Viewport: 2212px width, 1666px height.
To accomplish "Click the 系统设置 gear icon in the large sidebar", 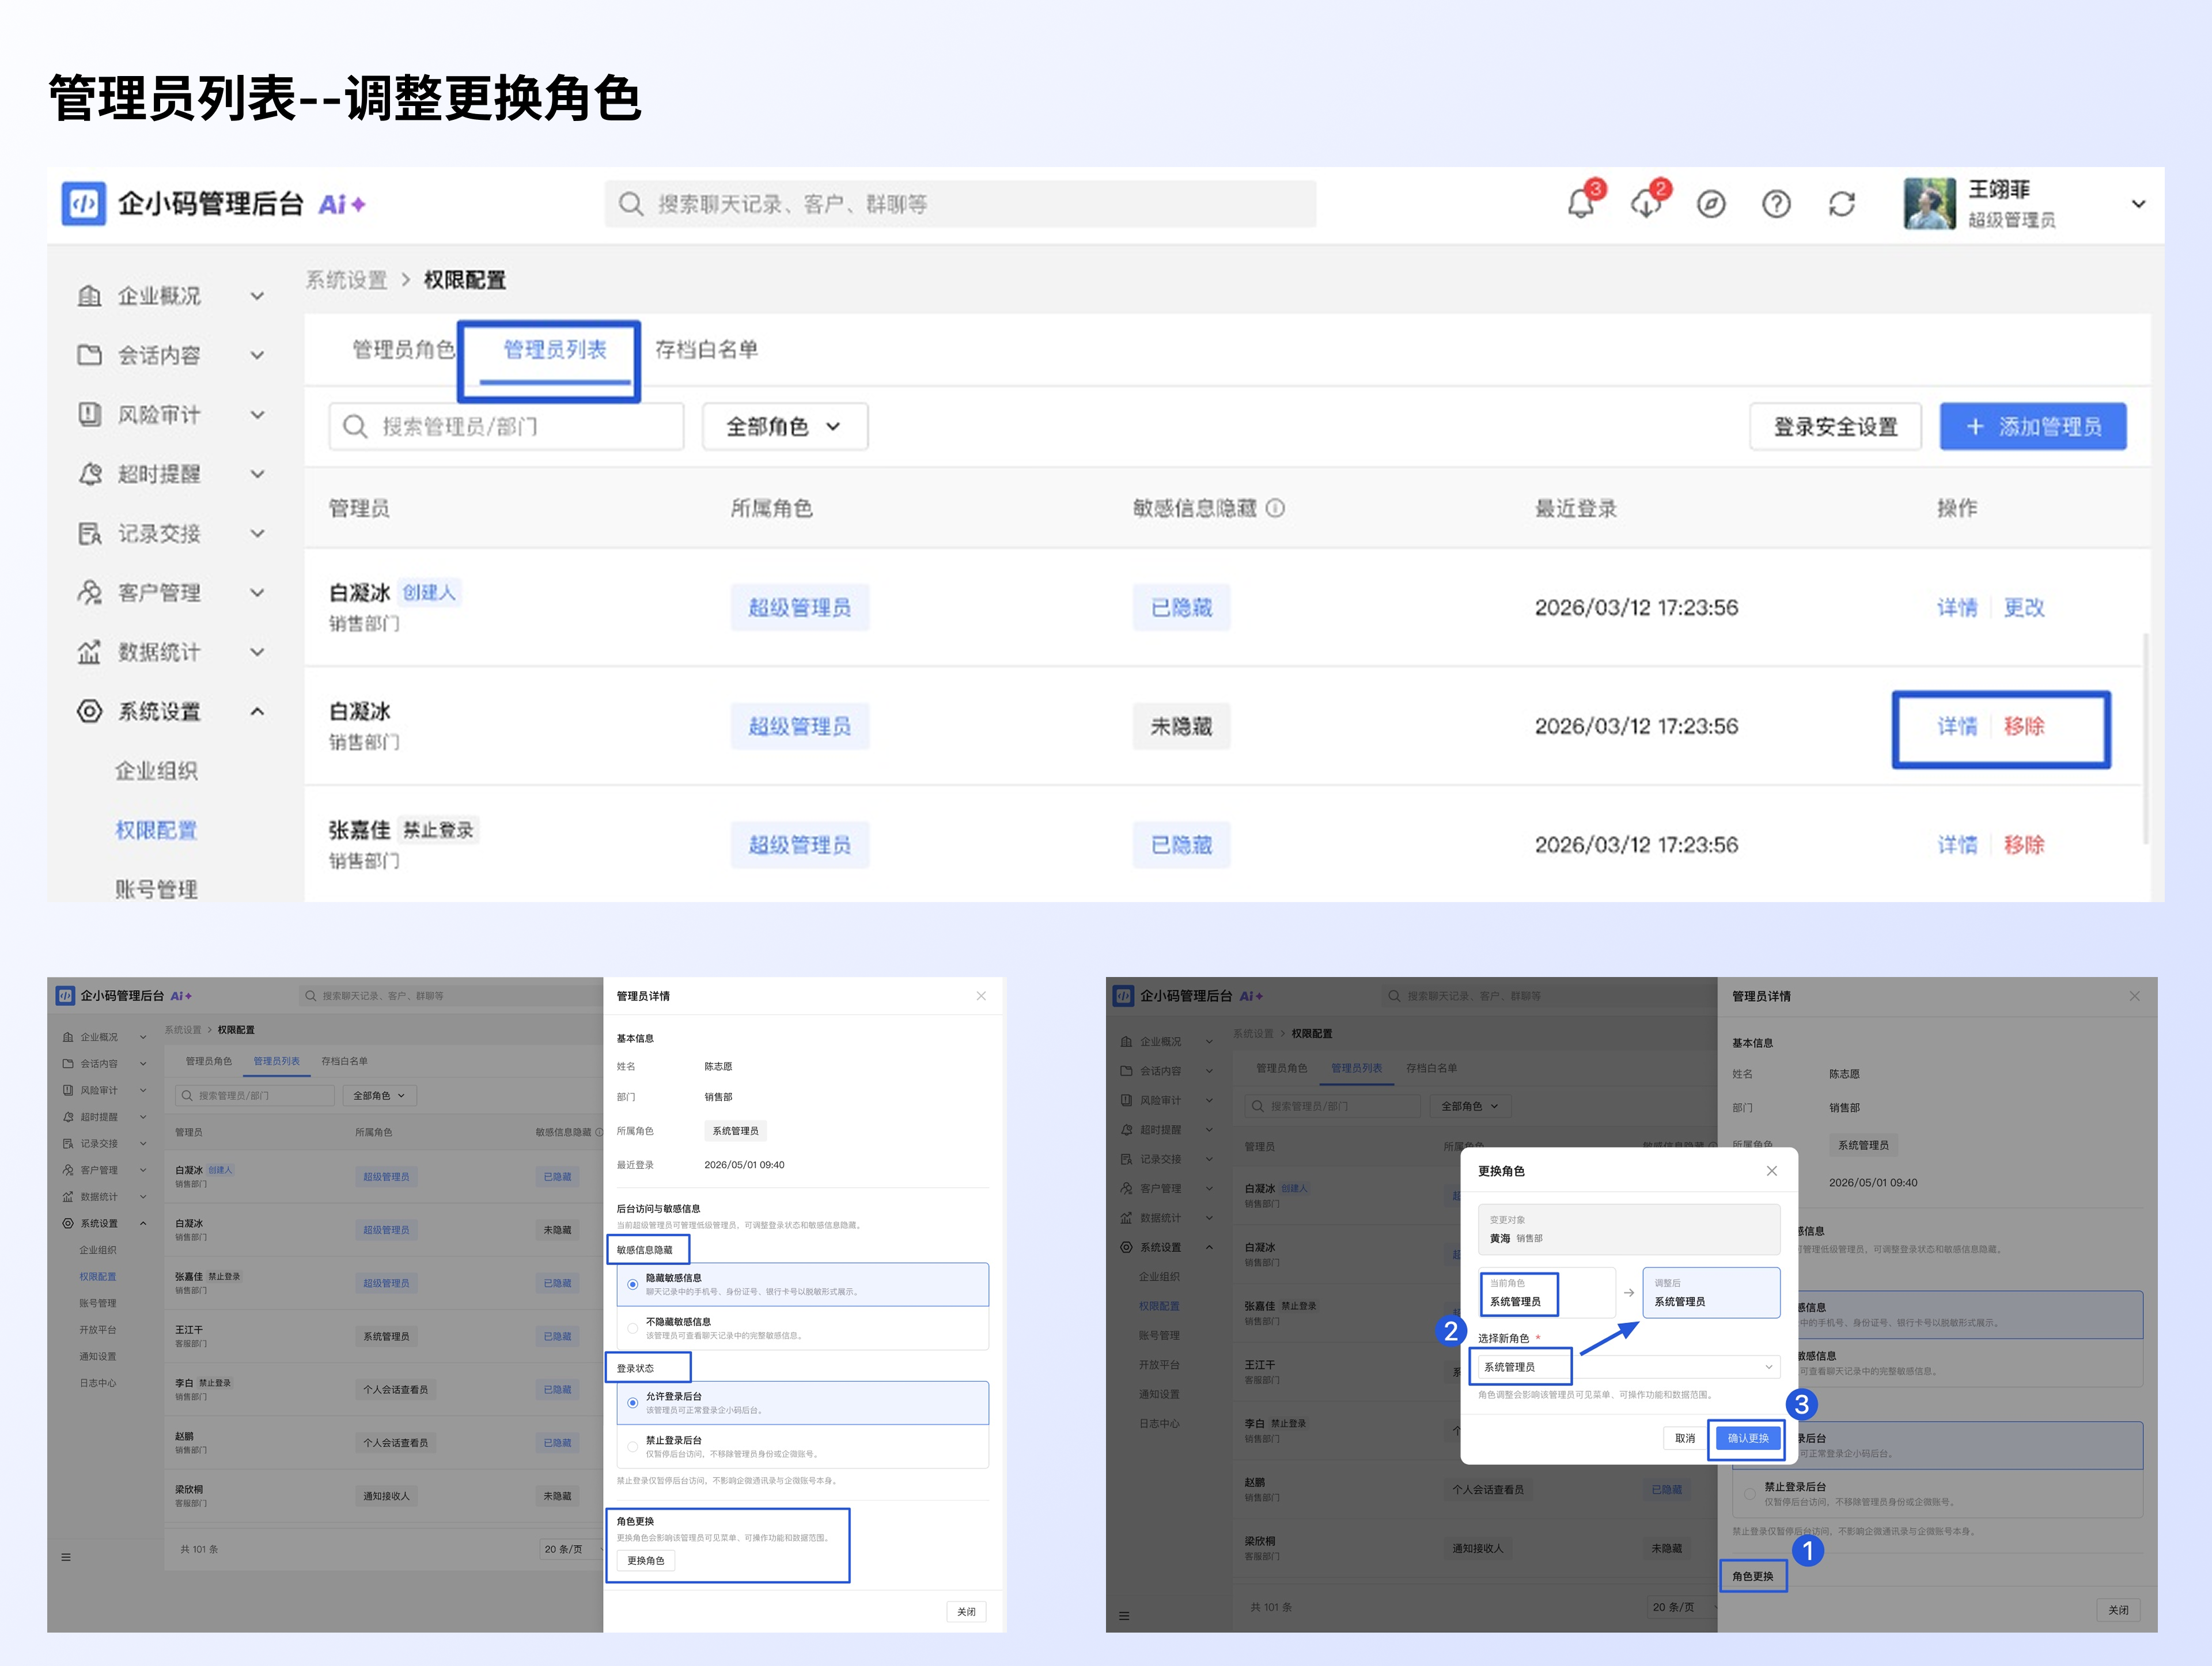I will [x=90, y=711].
